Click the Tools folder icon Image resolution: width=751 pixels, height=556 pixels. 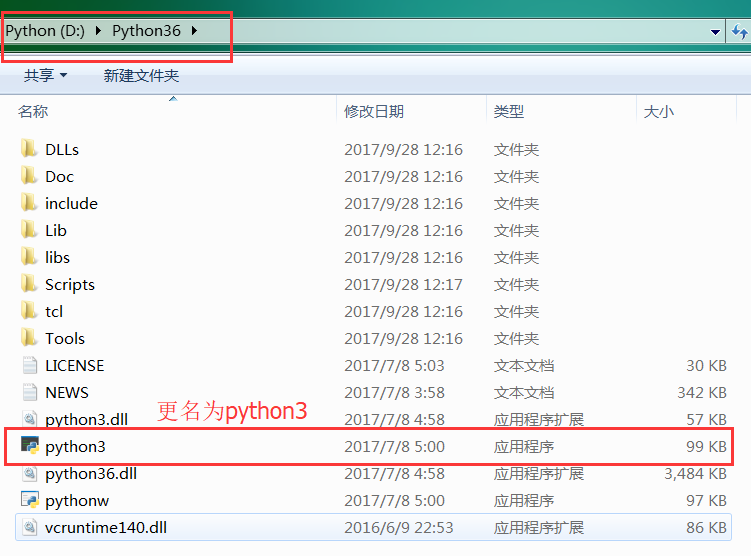pos(29,337)
